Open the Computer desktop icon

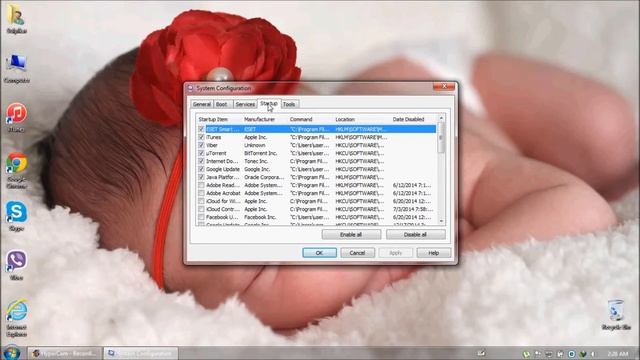(x=16, y=68)
